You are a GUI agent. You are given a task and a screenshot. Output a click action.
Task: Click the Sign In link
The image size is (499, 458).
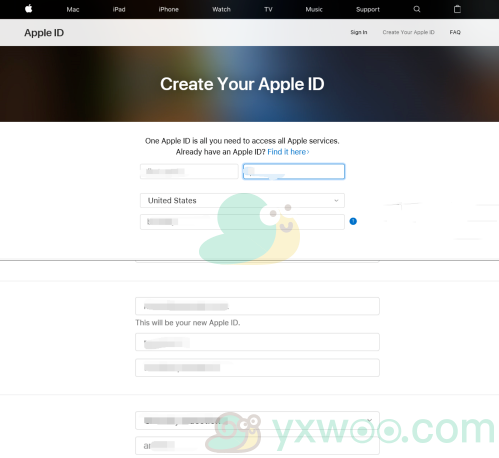pyautogui.click(x=359, y=32)
